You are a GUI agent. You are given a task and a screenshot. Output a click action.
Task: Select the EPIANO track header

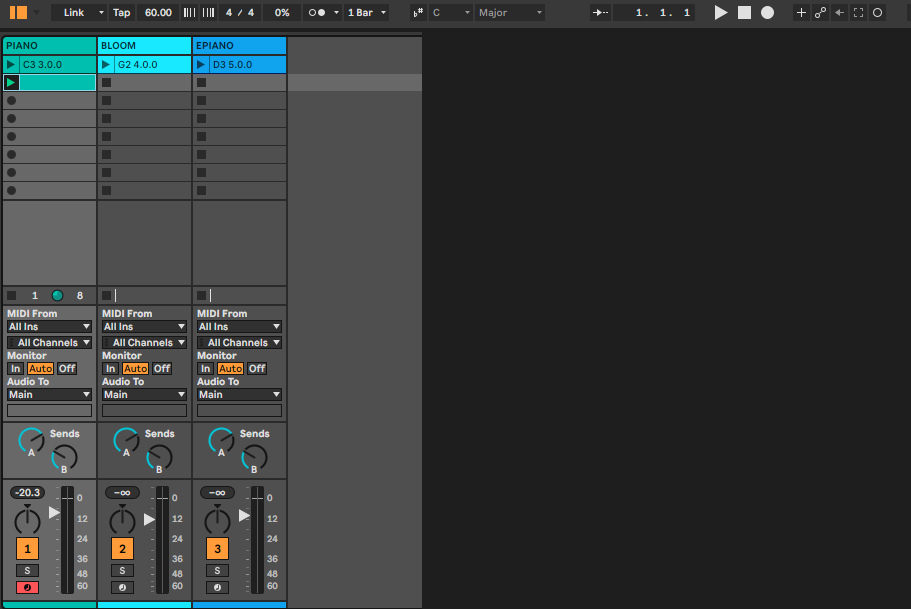click(x=239, y=45)
